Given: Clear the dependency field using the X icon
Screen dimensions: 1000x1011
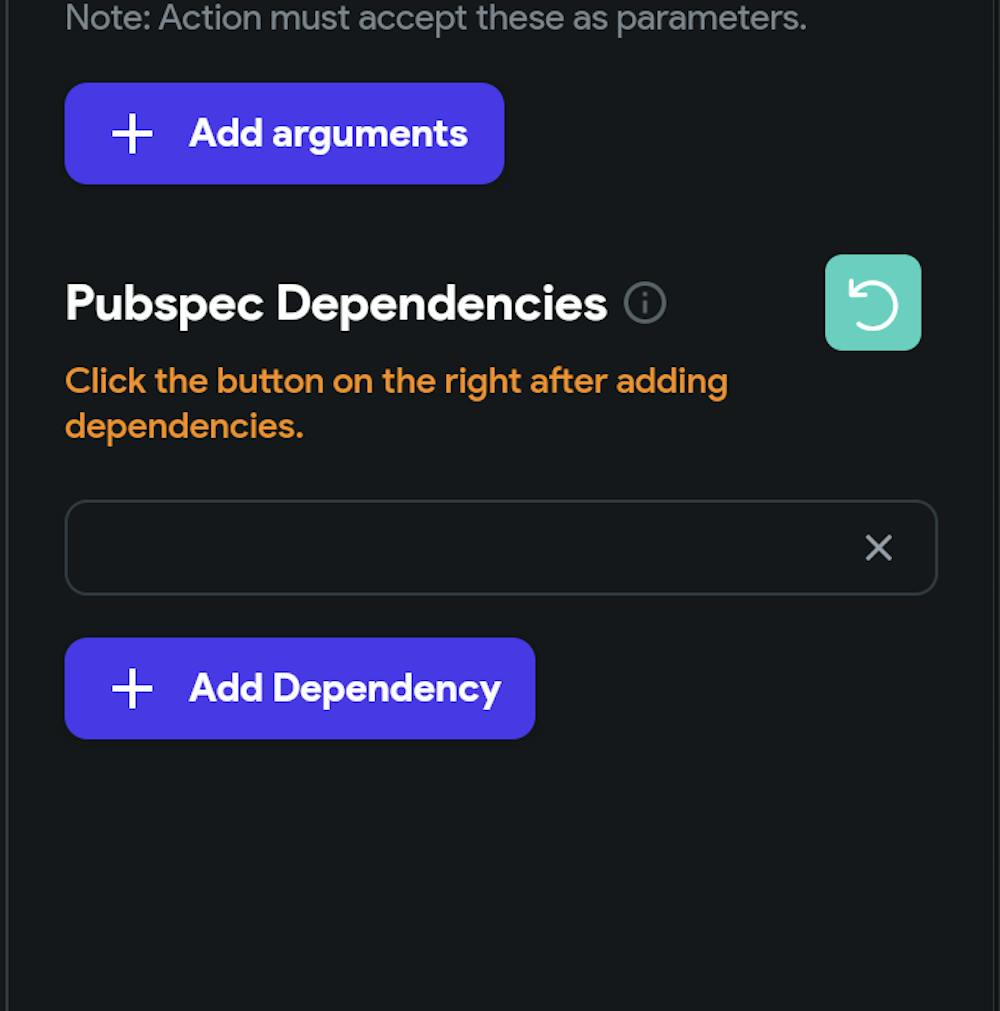Looking at the screenshot, I should [878, 547].
